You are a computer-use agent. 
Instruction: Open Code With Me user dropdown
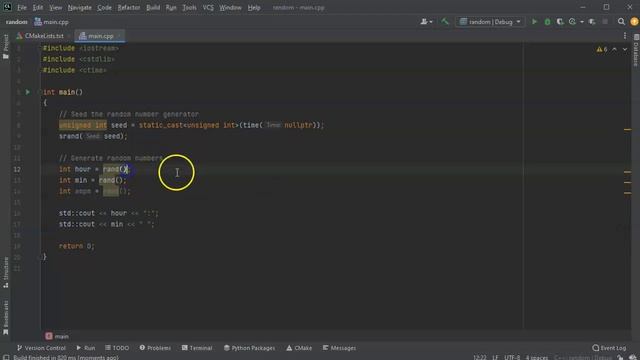(427, 22)
